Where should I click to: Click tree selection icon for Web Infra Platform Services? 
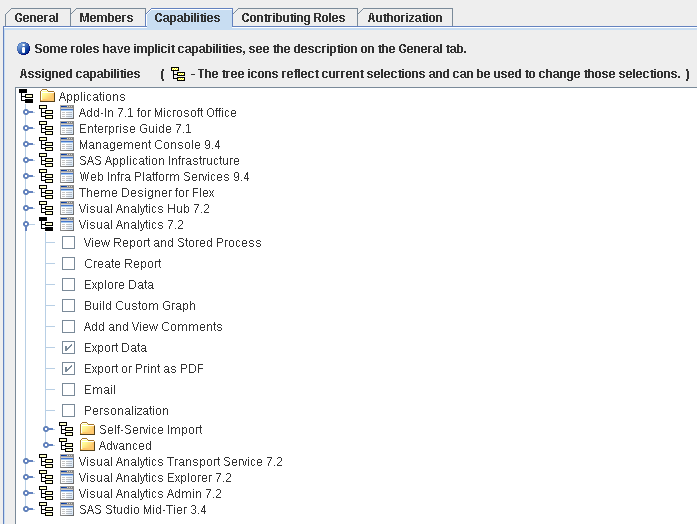(x=46, y=176)
